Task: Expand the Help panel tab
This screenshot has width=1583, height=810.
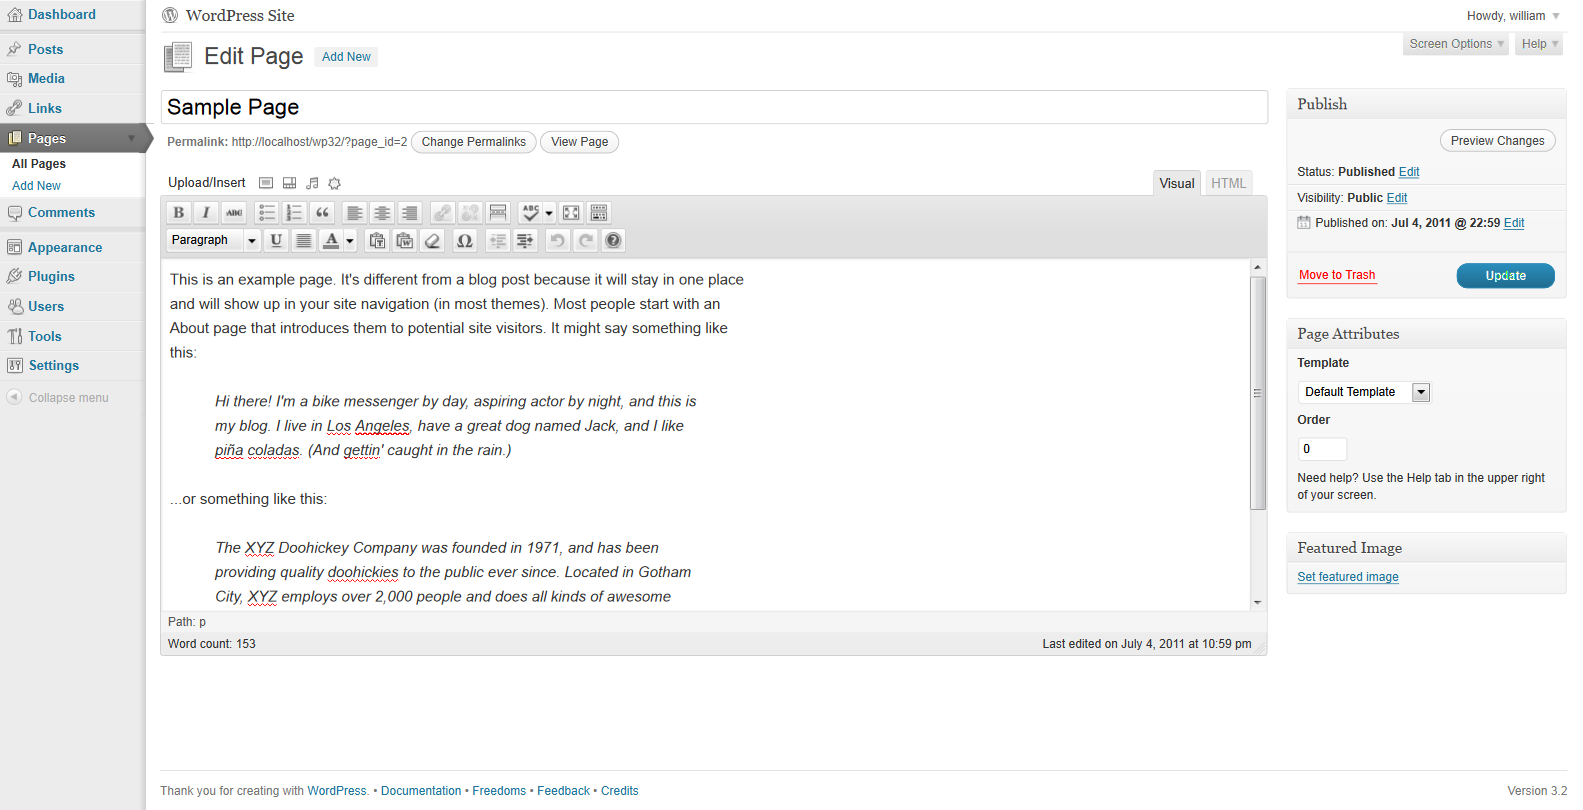Action: point(1539,44)
